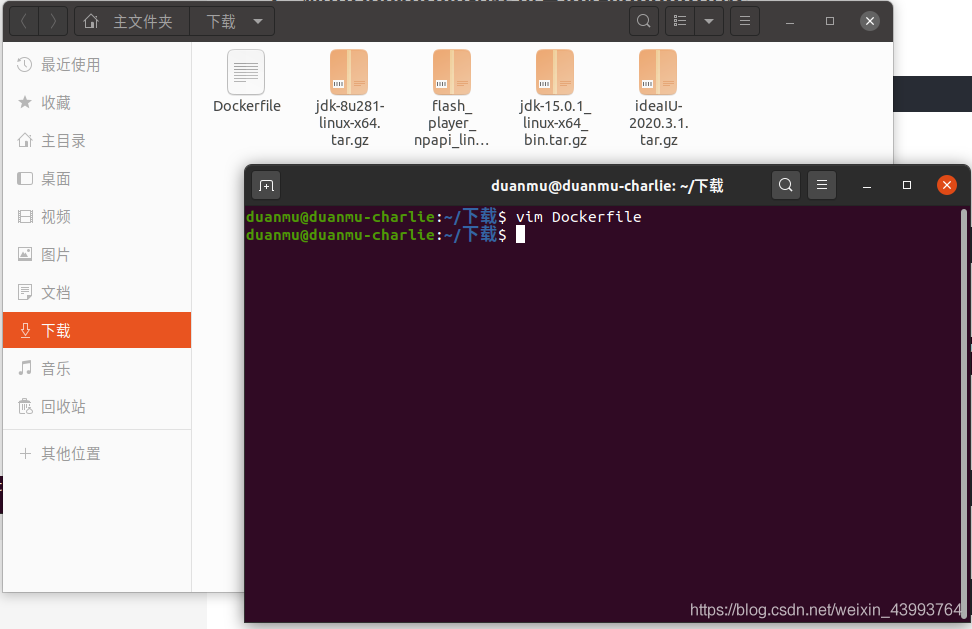This screenshot has width=972, height=629.
Task: Open 最近使用 recent files in sidebar
Action: point(97,64)
